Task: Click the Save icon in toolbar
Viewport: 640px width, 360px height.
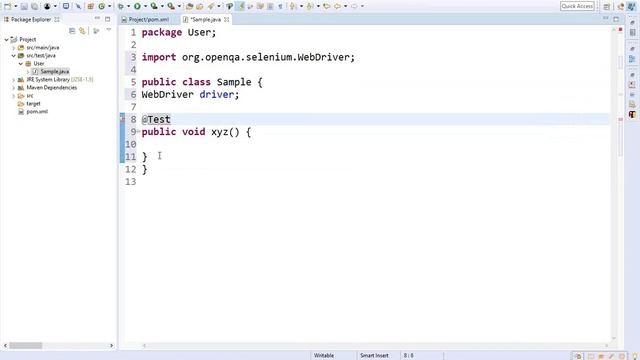Action: pos(24,6)
